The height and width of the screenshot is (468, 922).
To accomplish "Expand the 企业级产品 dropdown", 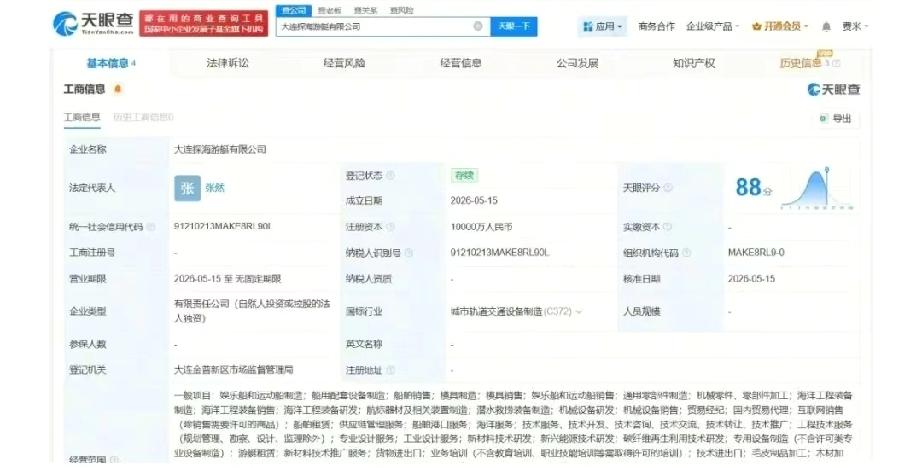I will click(x=712, y=26).
